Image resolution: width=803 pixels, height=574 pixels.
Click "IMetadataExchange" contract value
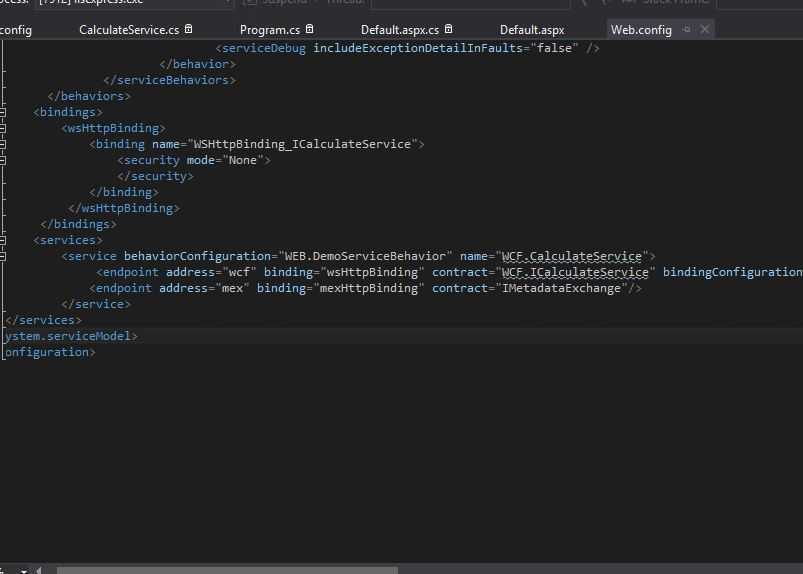pyautogui.click(x=562, y=288)
